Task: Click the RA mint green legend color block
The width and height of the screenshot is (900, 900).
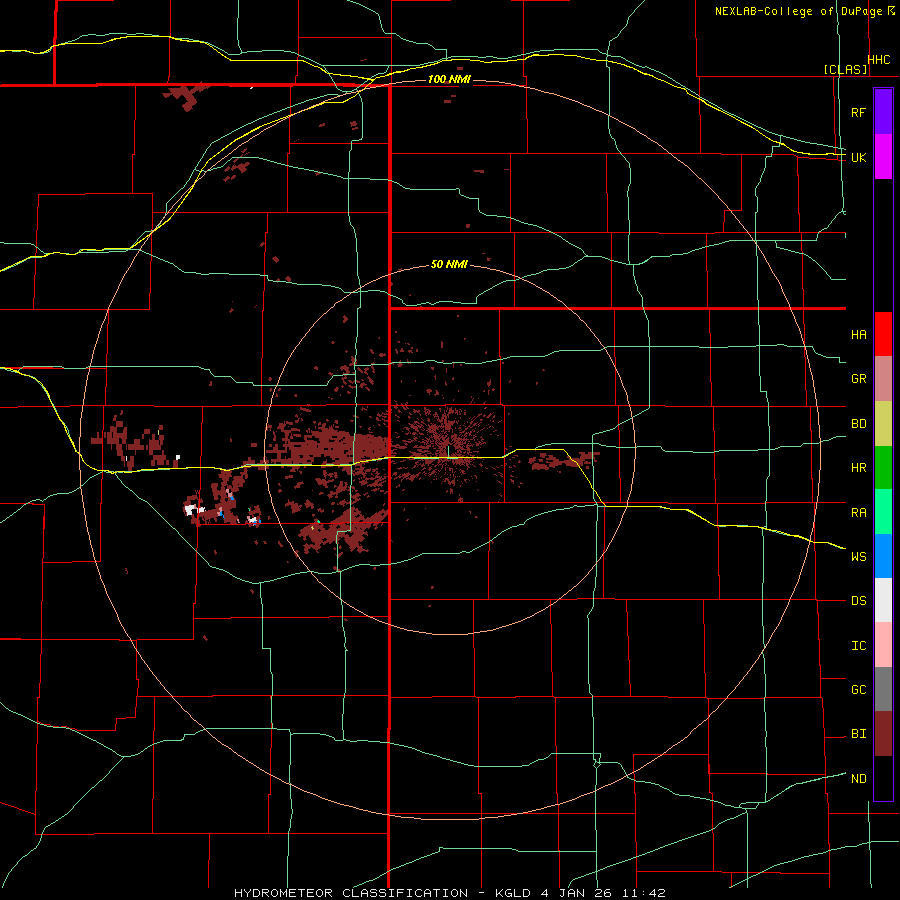Action: pyautogui.click(x=883, y=512)
